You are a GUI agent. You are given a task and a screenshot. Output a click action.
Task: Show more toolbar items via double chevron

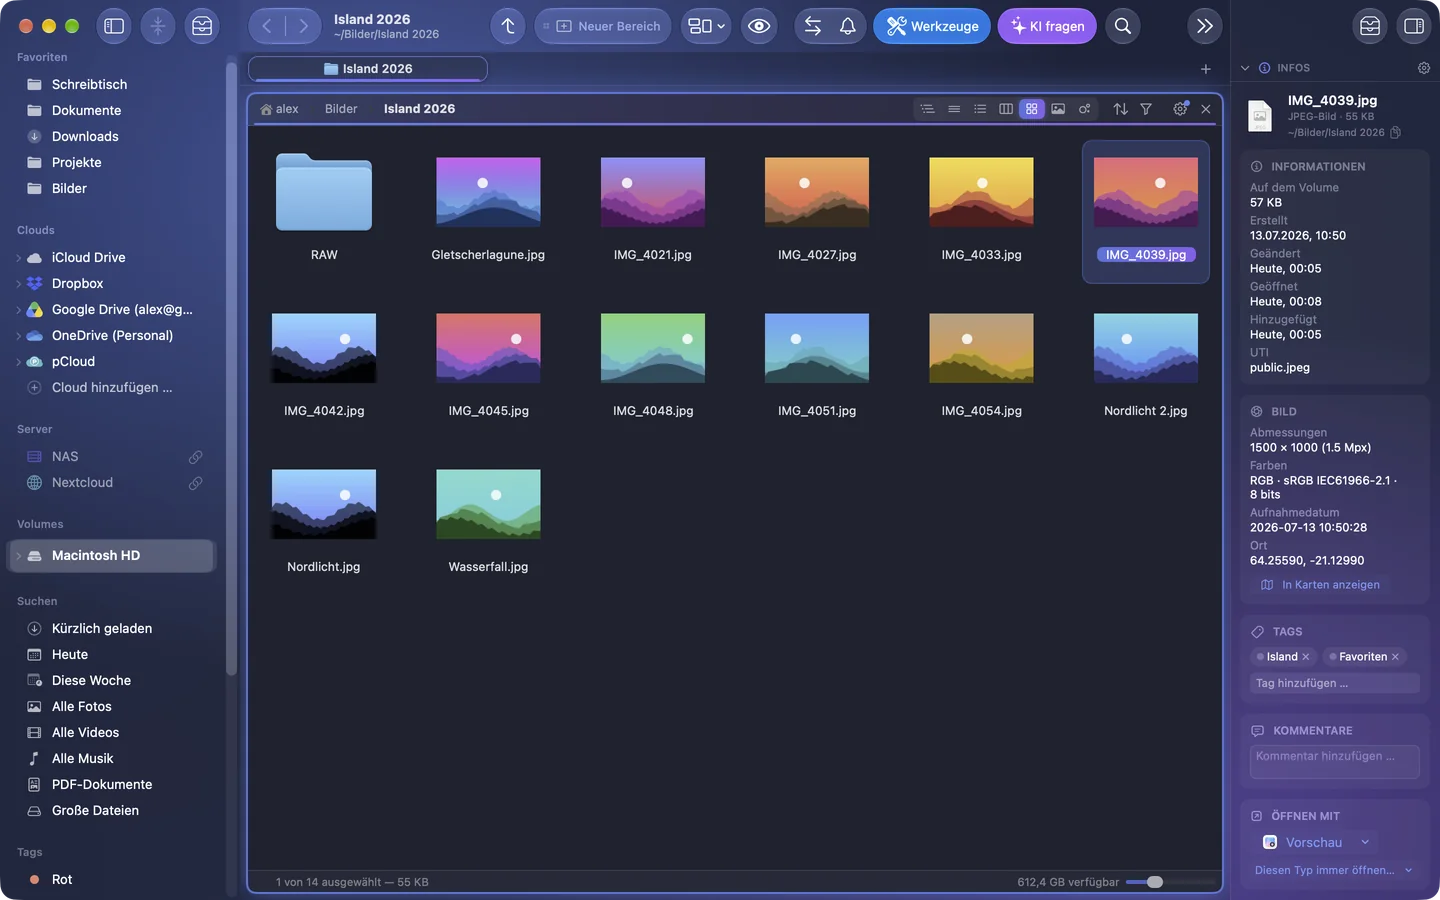1205,26
